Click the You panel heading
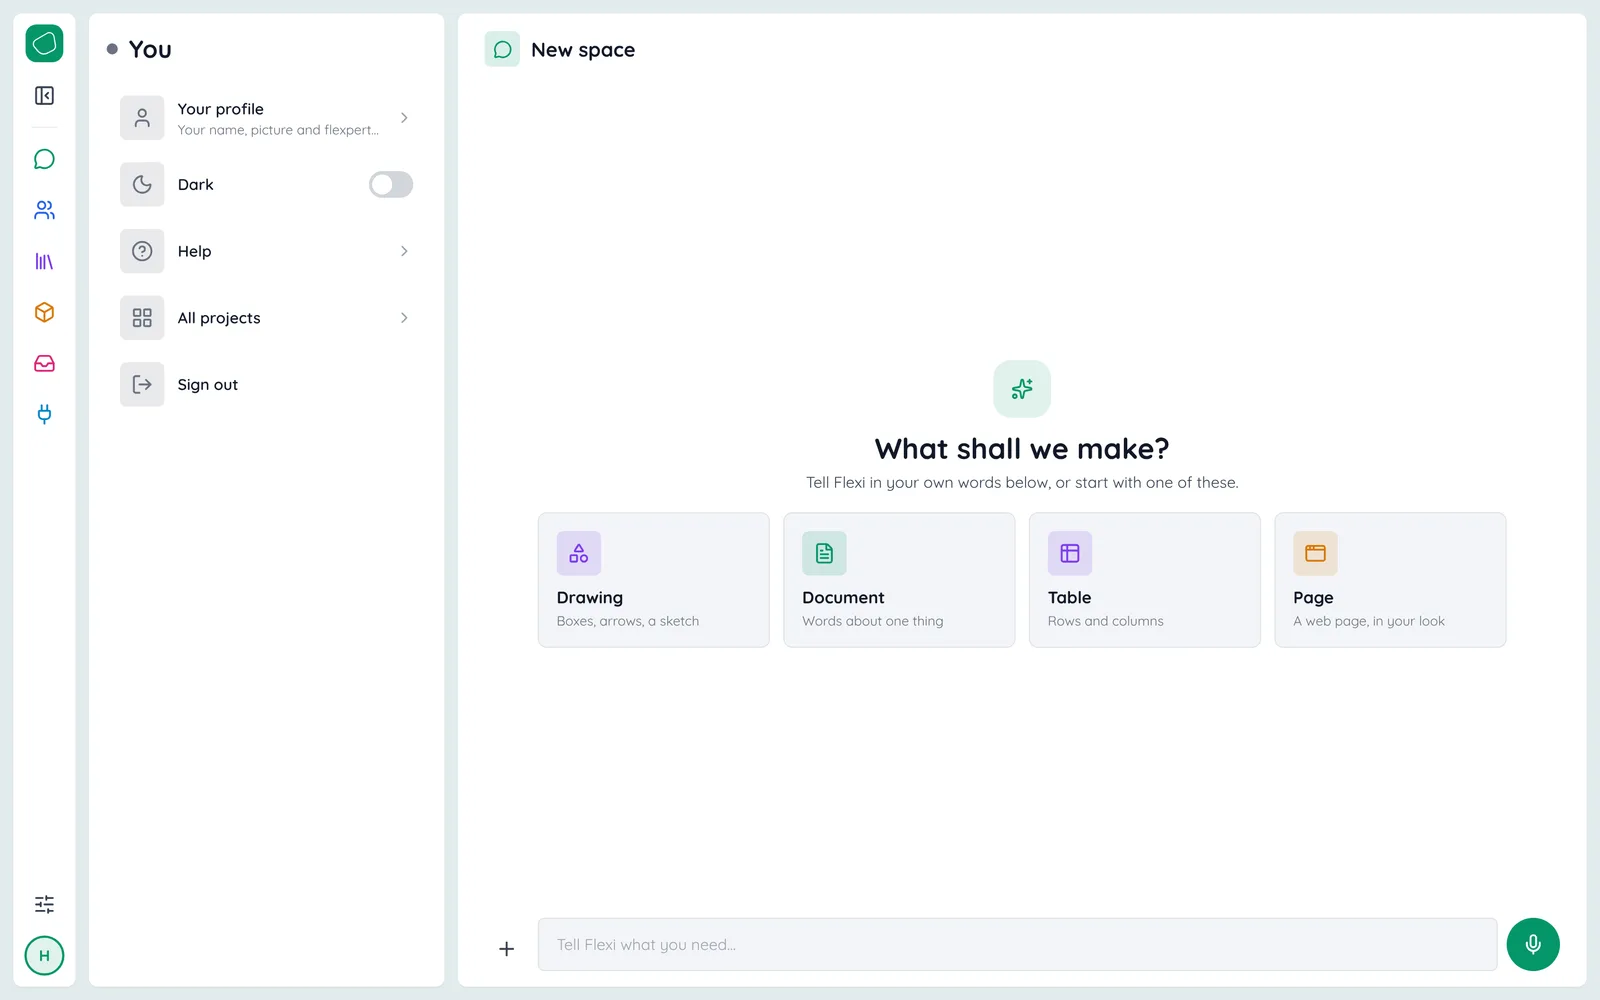Image resolution: width=1600 pixels, height=1000 pixels. click(150, 49)
